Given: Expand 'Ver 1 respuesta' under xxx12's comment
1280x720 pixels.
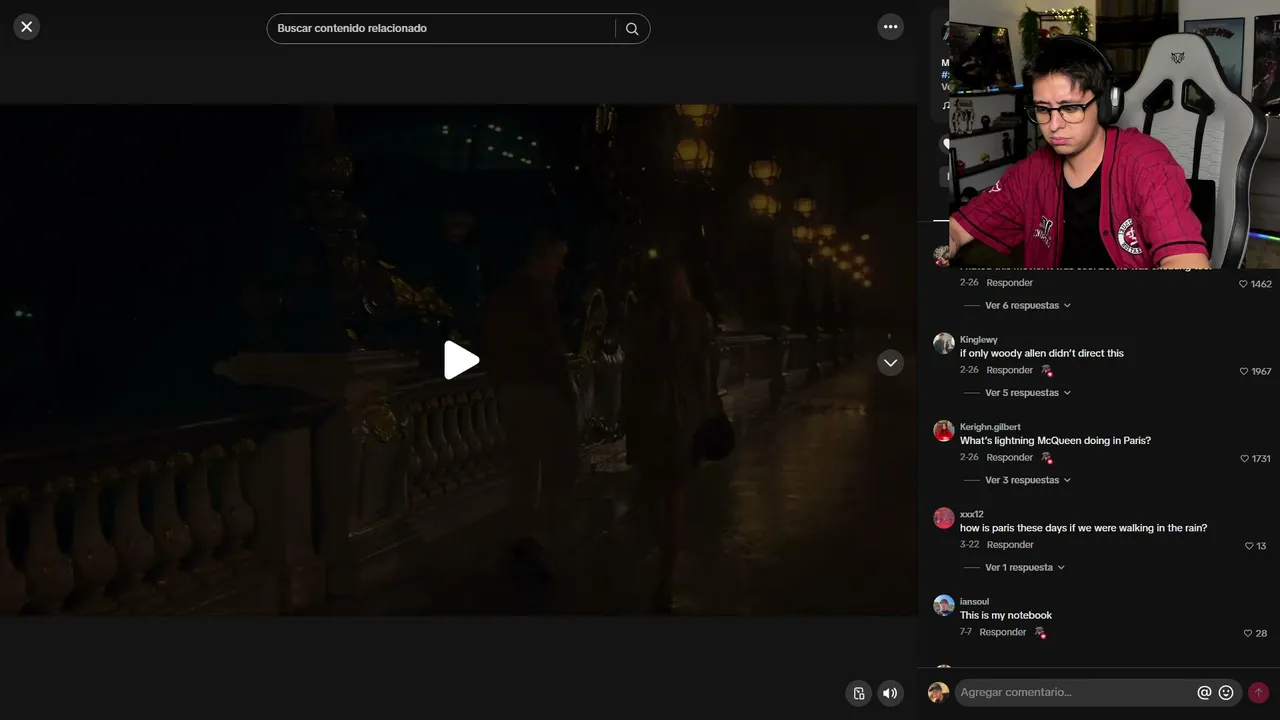Looking at the screenshot, I should [x=1025, y=567].
